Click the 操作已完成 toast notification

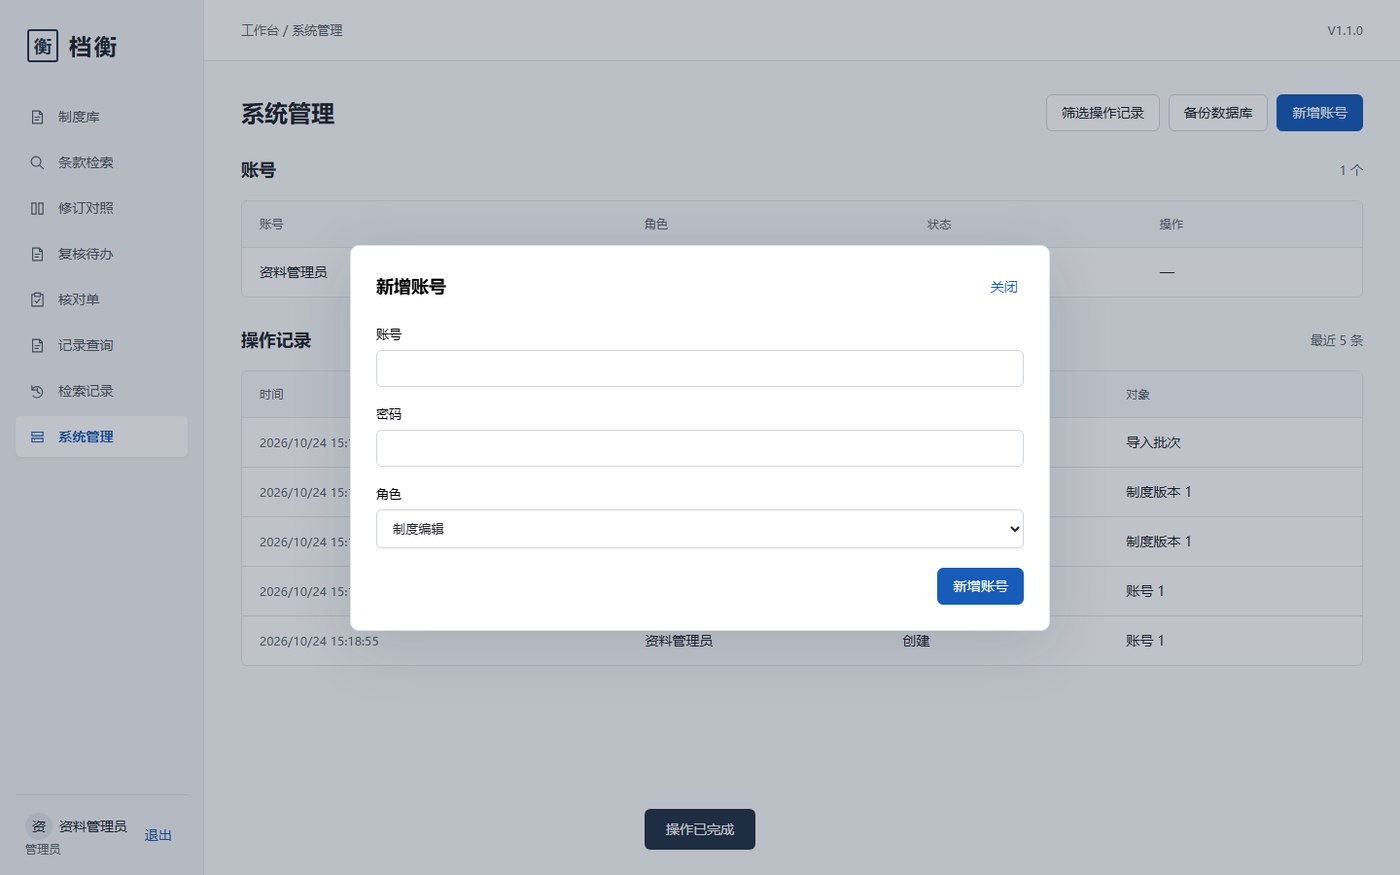699,829
